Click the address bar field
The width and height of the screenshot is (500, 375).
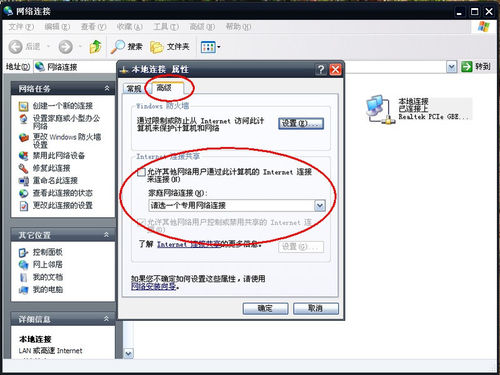pos(240,67)
